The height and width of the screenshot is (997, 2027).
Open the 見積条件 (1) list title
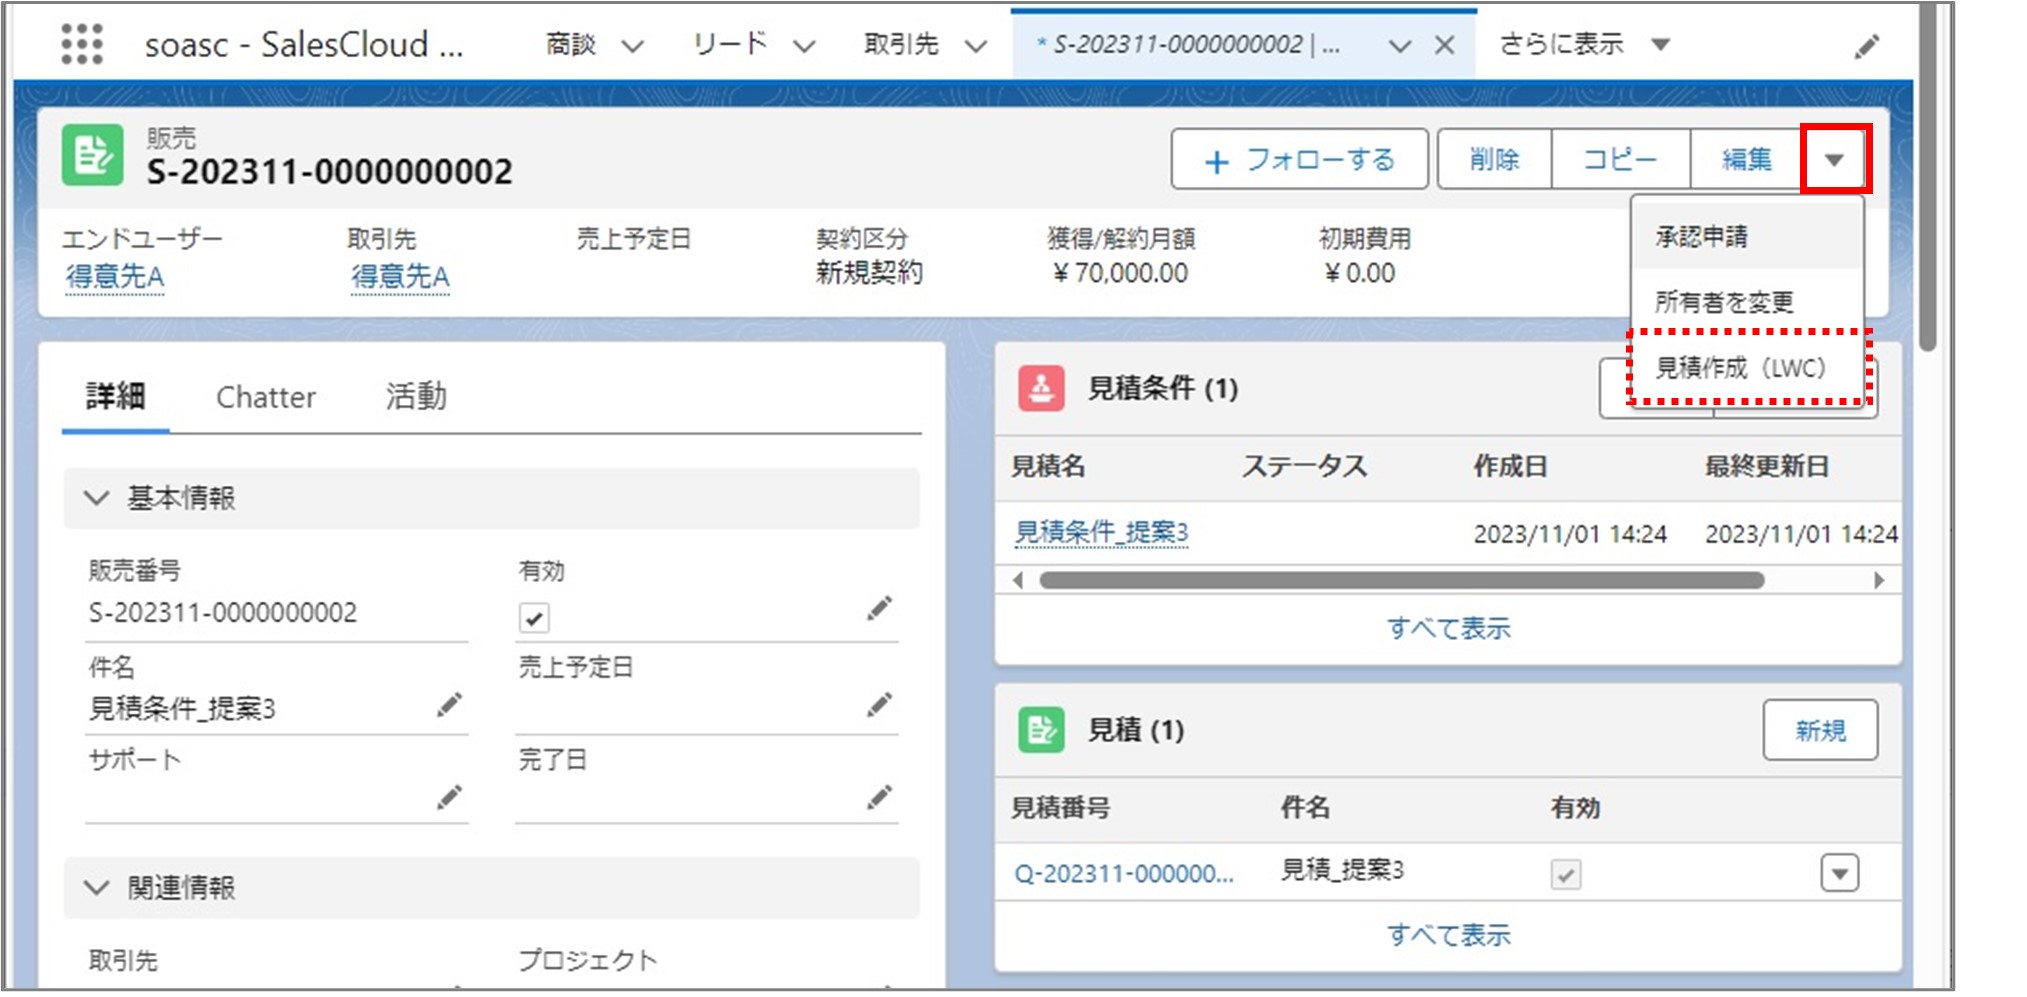[1163, 388]
